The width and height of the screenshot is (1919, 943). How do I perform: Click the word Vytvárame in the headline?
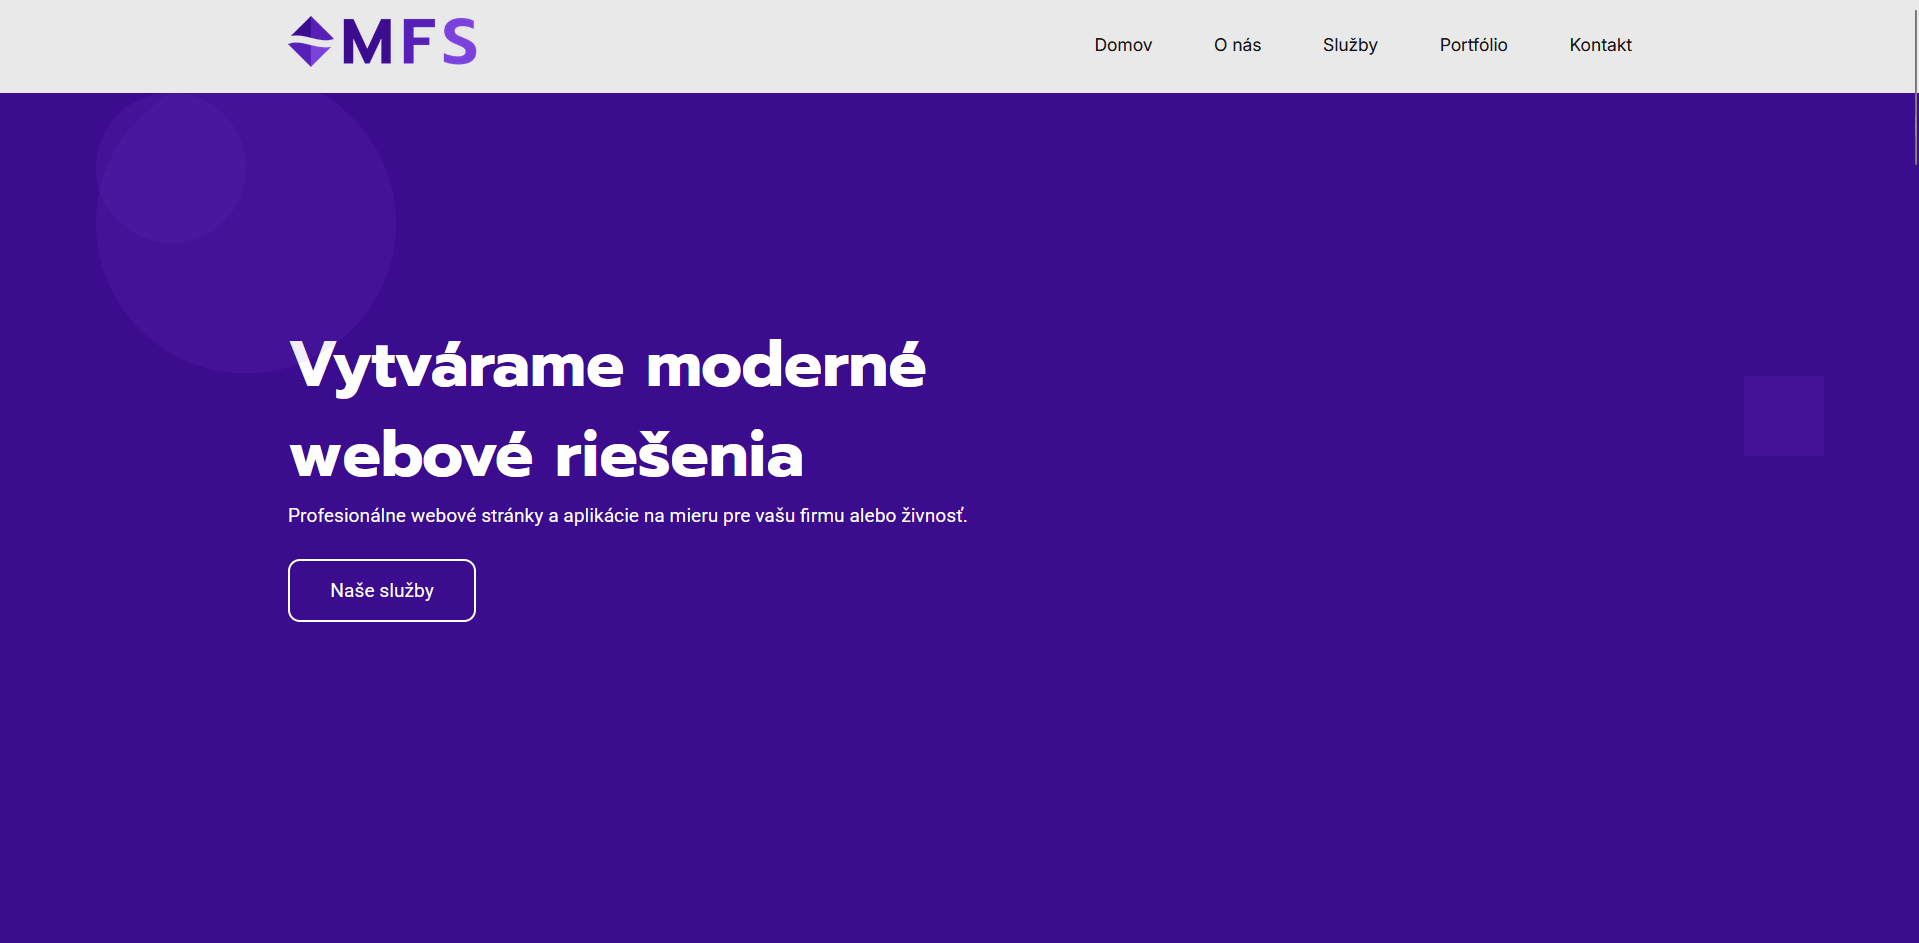[456, 366]
